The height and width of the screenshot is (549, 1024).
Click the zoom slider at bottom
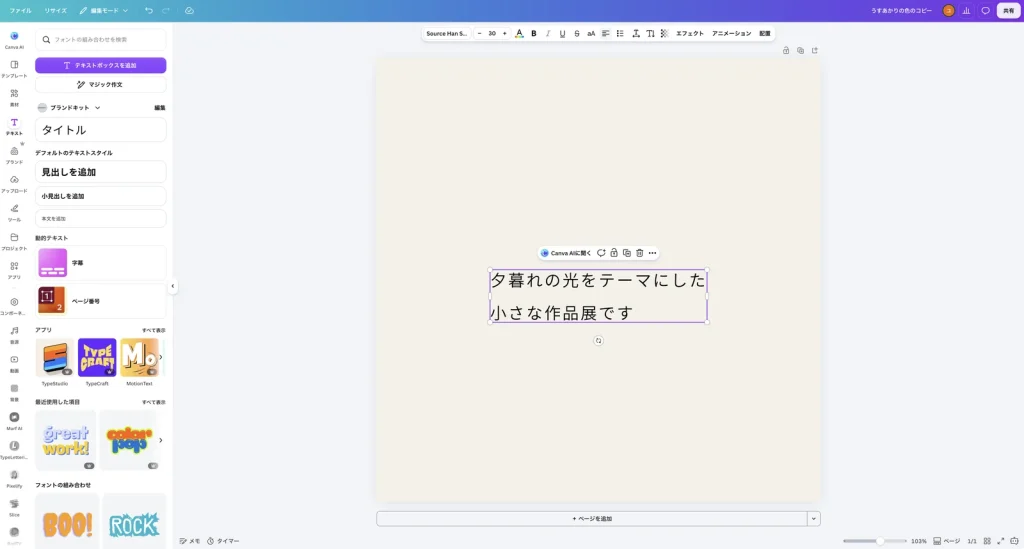click(x=874, y=541)
